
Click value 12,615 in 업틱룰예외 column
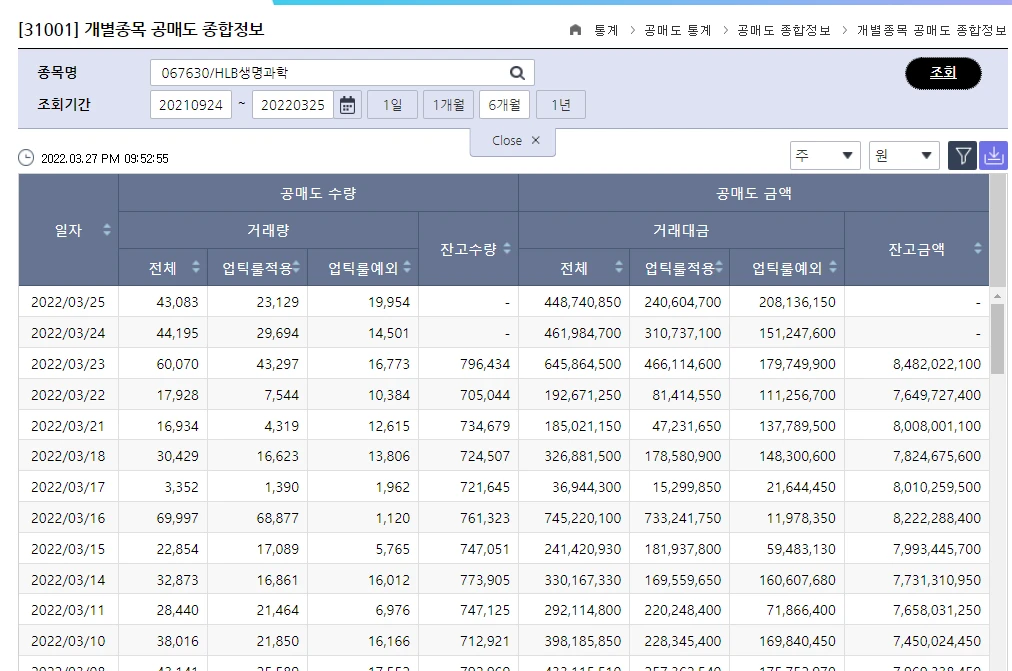click(389, 426)
